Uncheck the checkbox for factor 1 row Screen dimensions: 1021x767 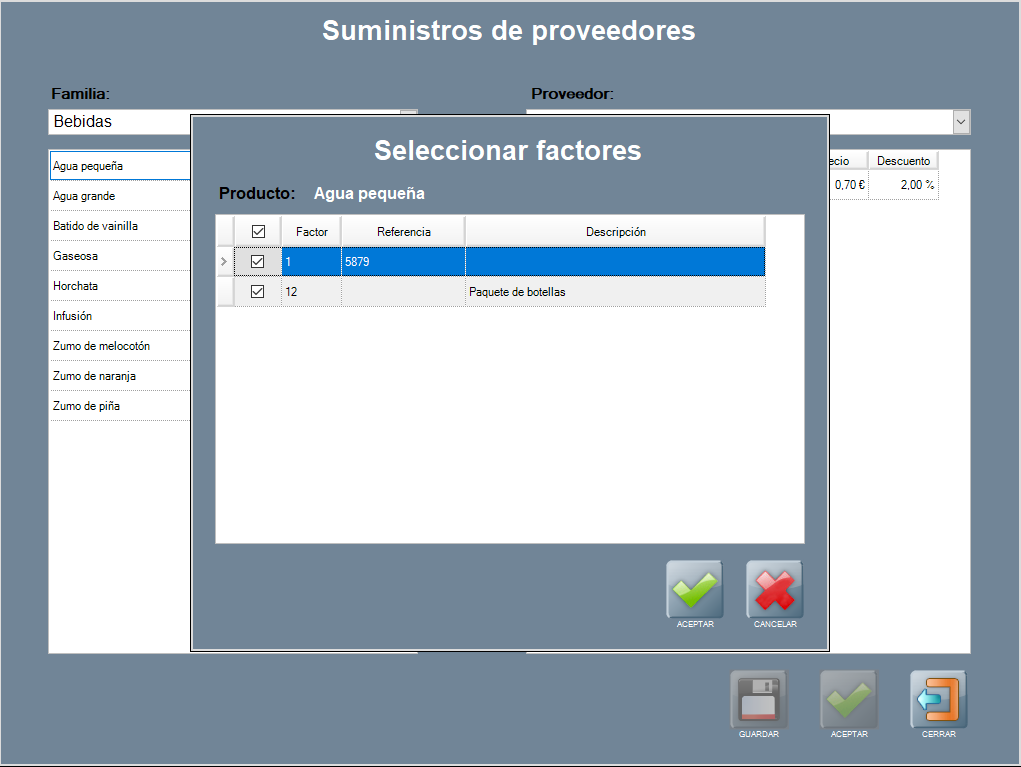click(x=258, y=262)
